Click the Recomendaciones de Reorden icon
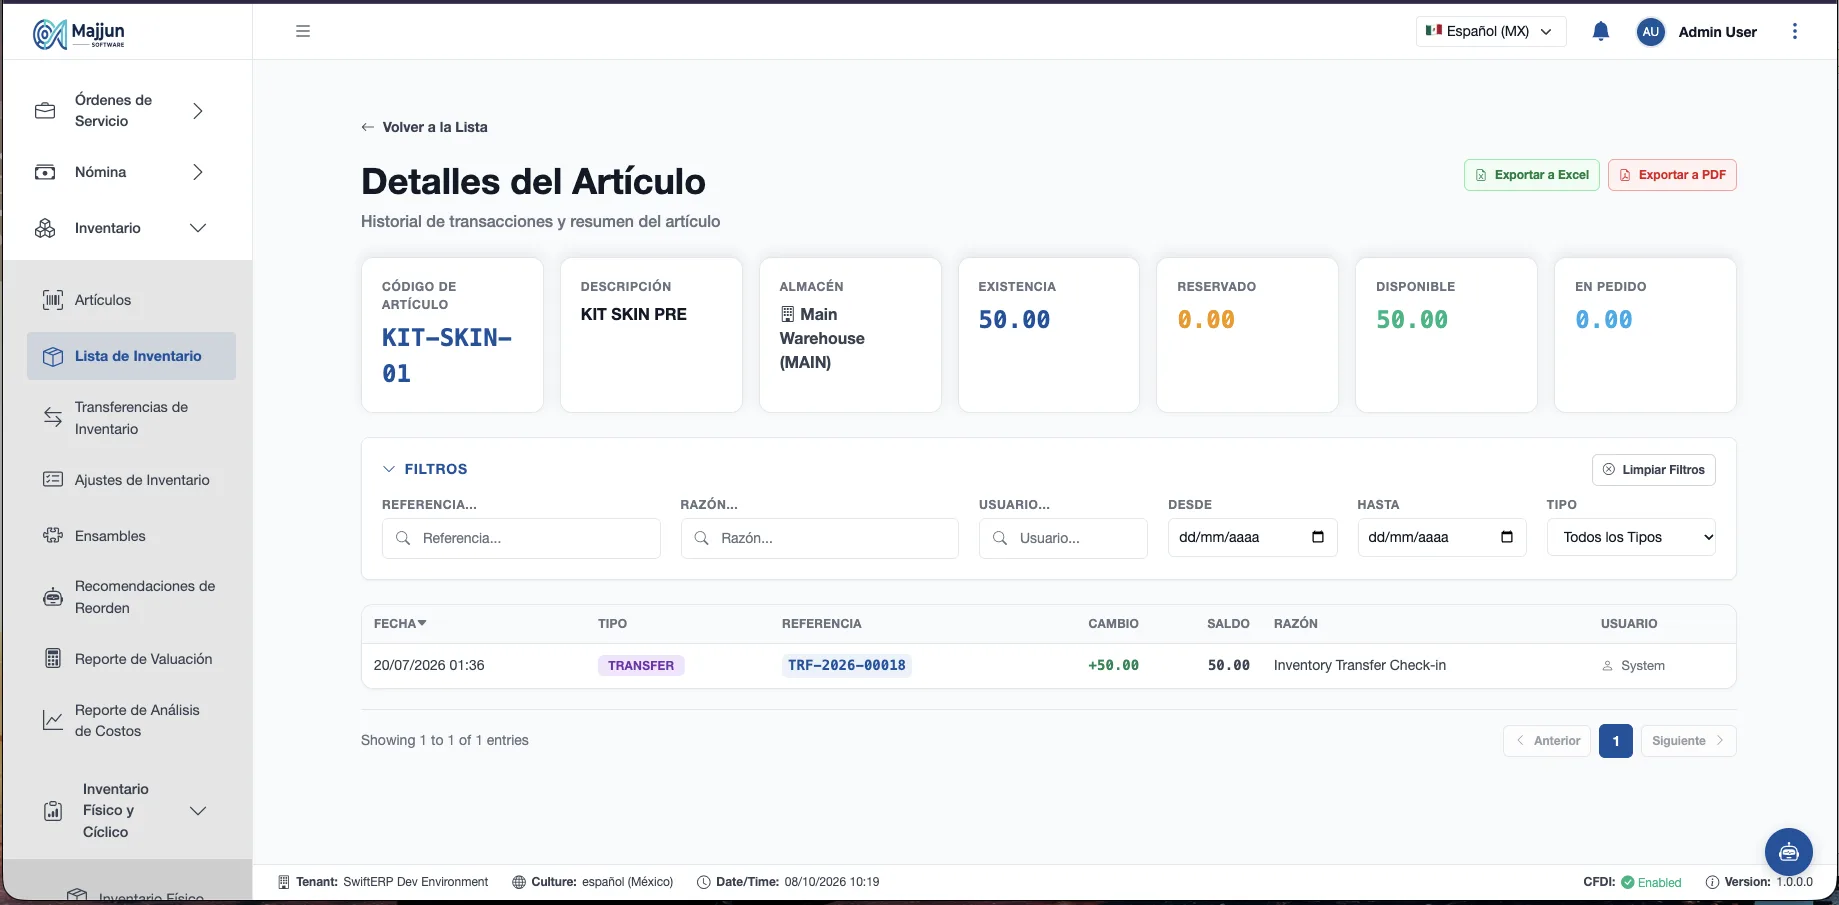The width and height of the screenshot is (1839, 905). [53, 597]
